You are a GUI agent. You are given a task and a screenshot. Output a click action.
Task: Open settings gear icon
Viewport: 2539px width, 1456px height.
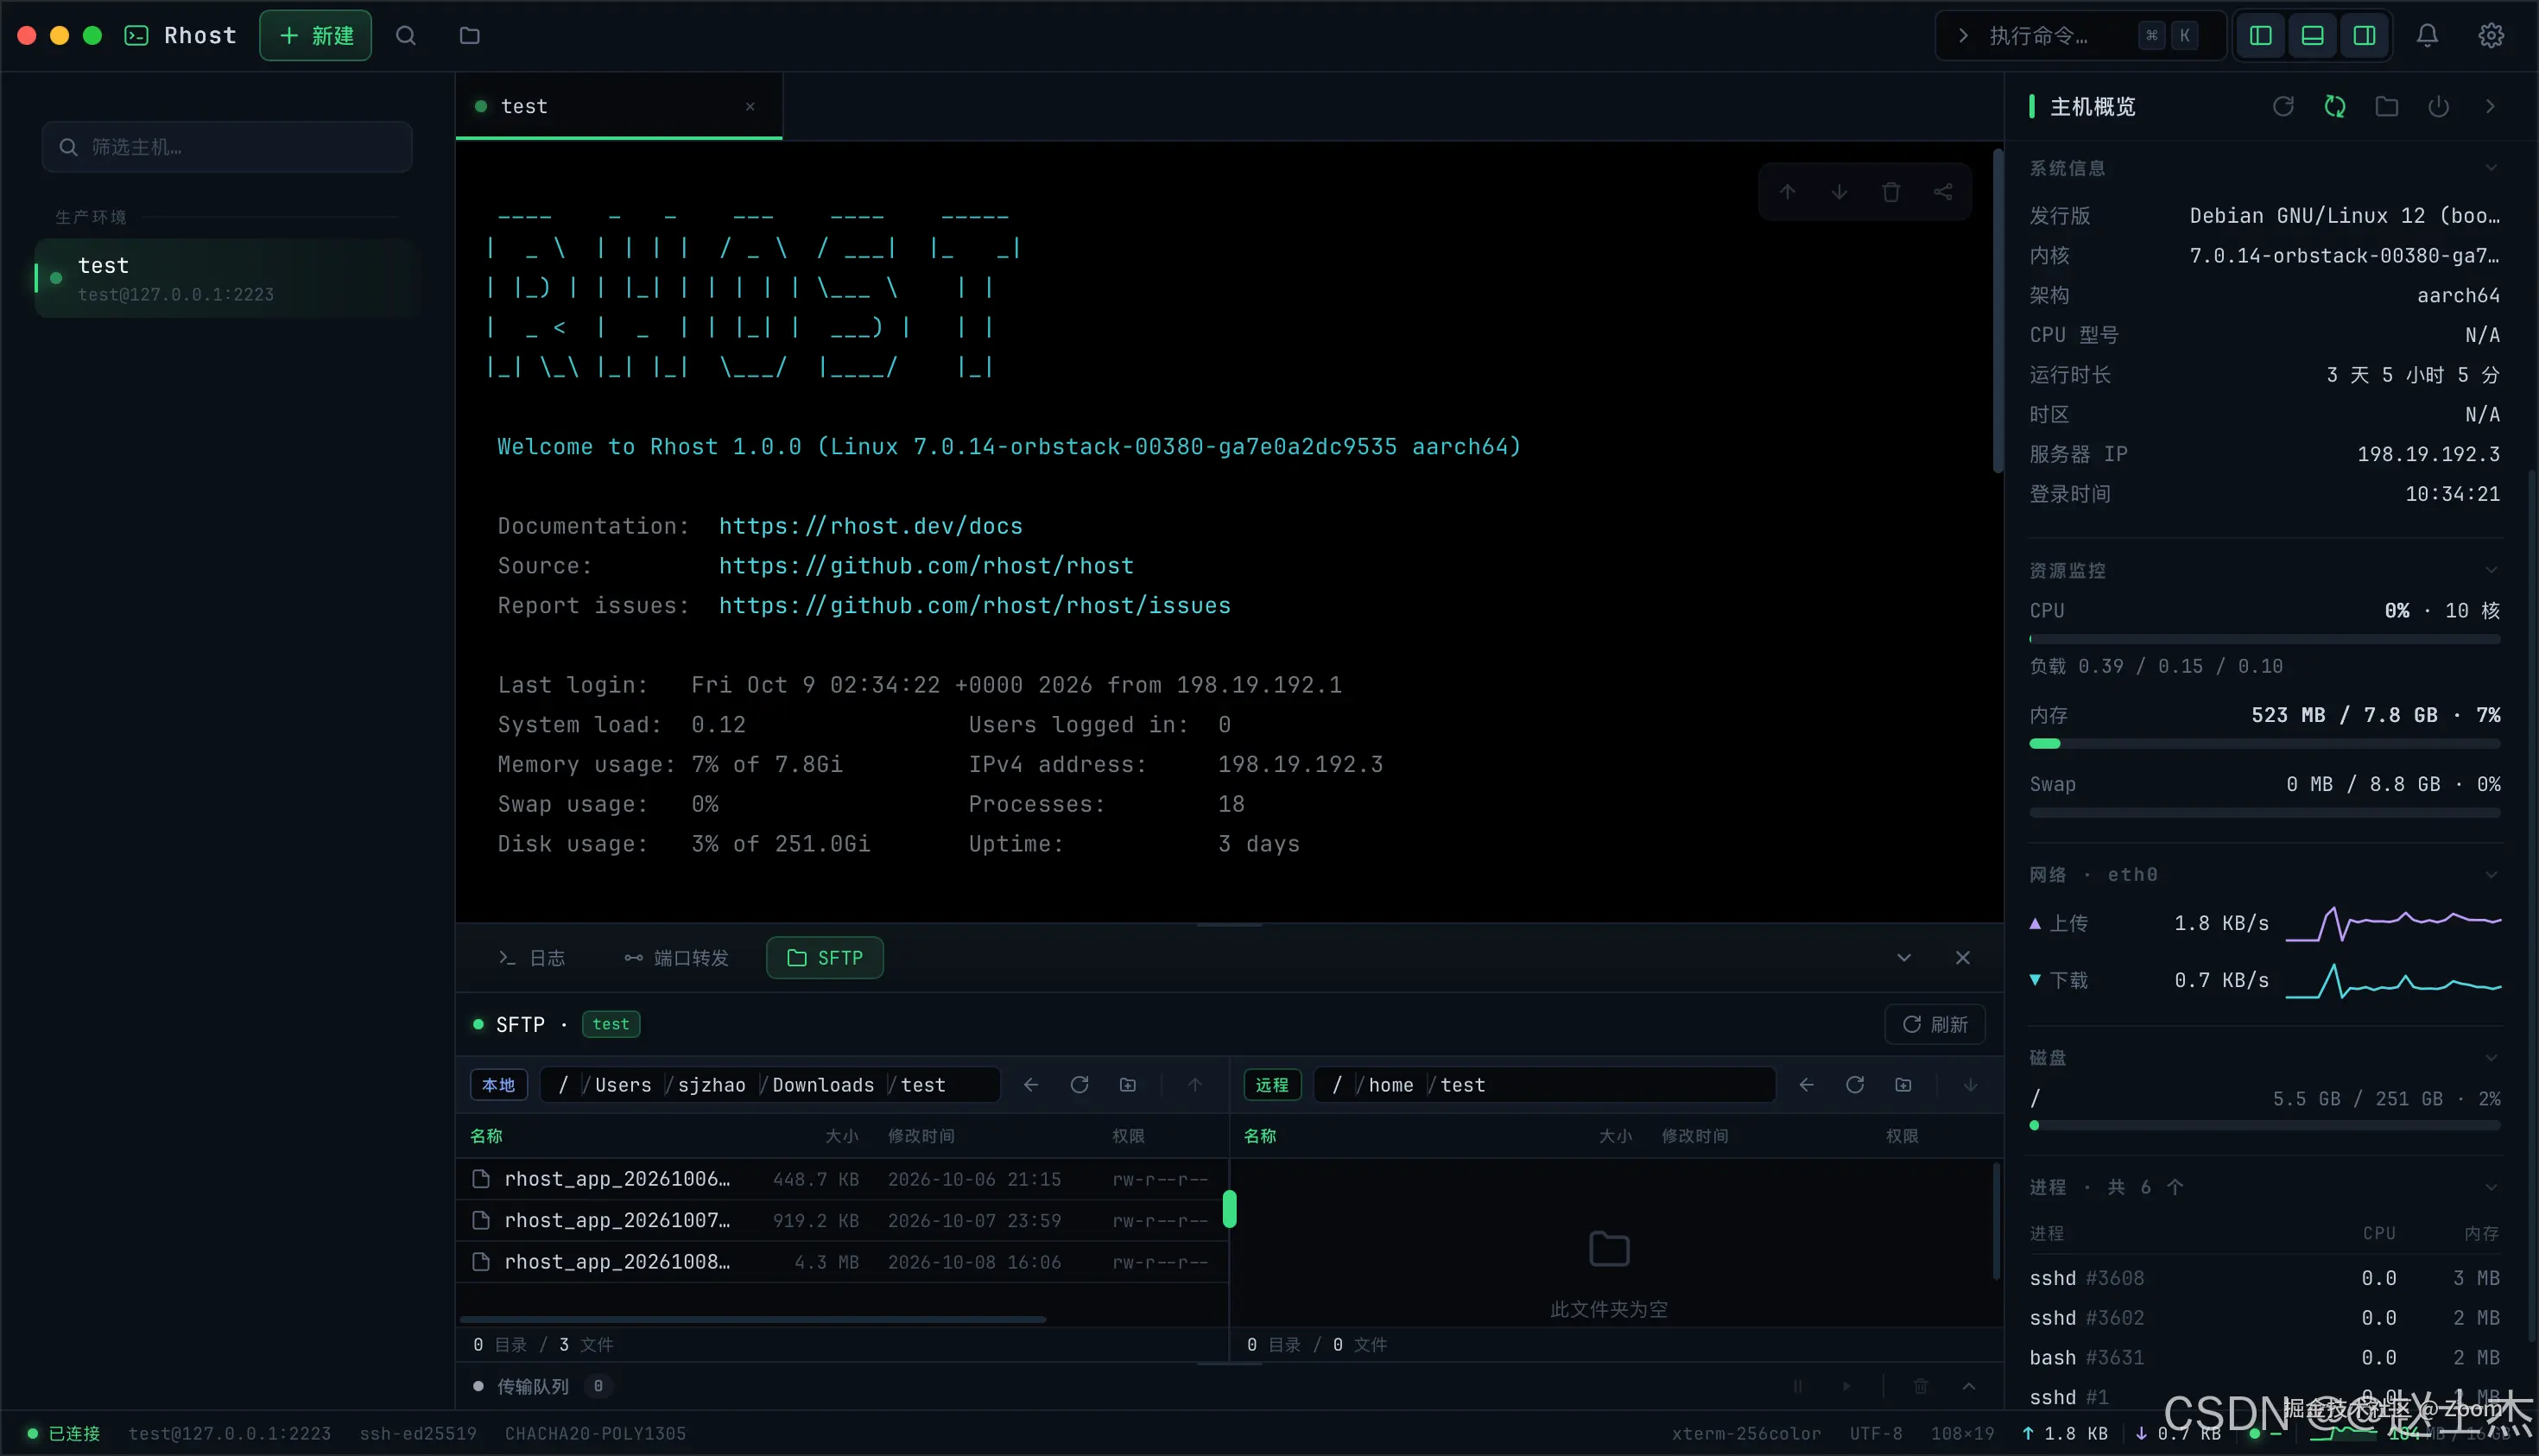tap(2491, 36)
